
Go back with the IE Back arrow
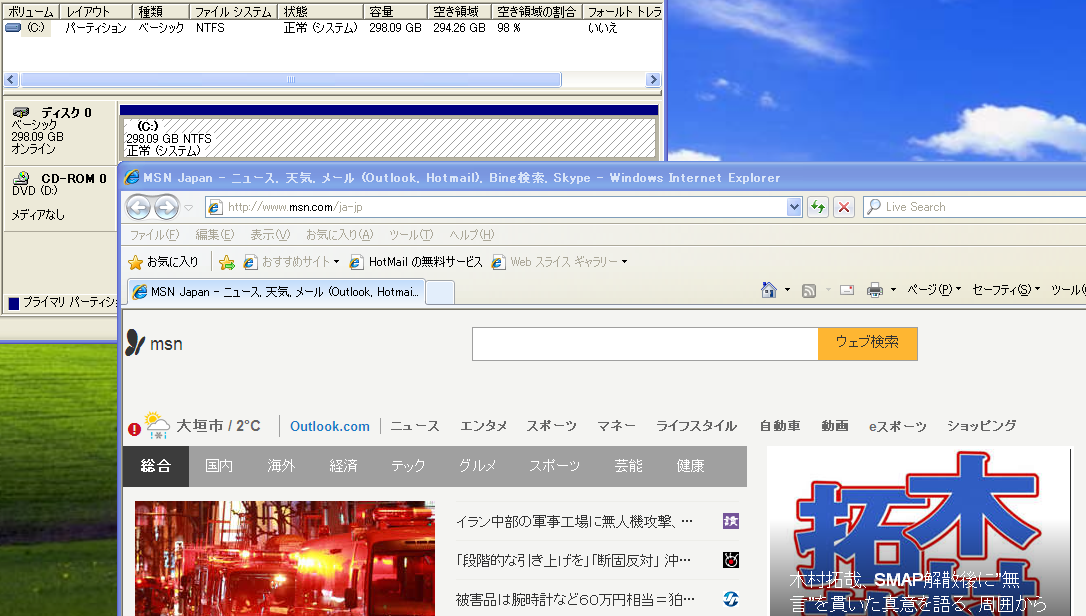pyautogui.click(x=139, y=206)
